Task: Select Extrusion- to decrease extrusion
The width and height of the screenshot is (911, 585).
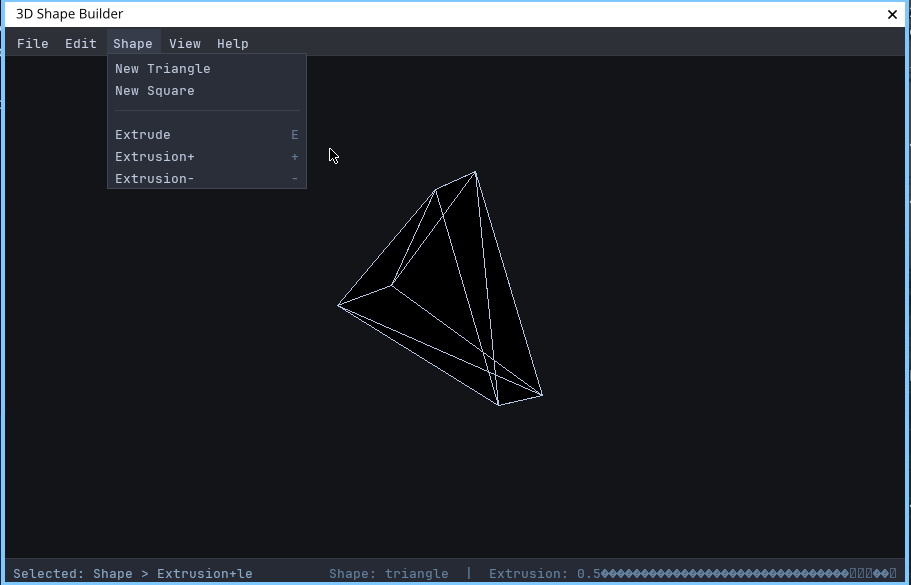Action: [207, 178]
